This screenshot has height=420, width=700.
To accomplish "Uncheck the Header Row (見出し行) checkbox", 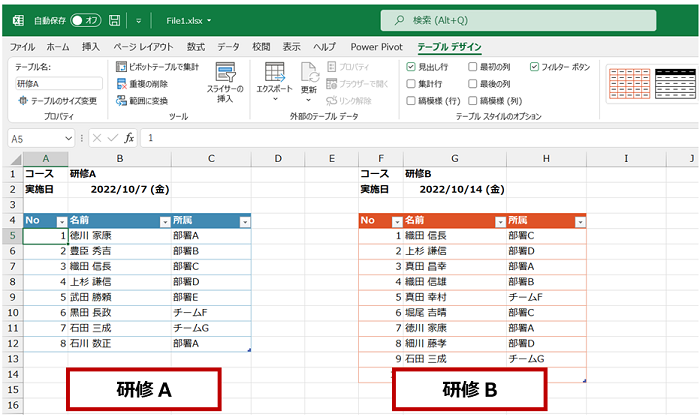I will click(x=412, y=67).
